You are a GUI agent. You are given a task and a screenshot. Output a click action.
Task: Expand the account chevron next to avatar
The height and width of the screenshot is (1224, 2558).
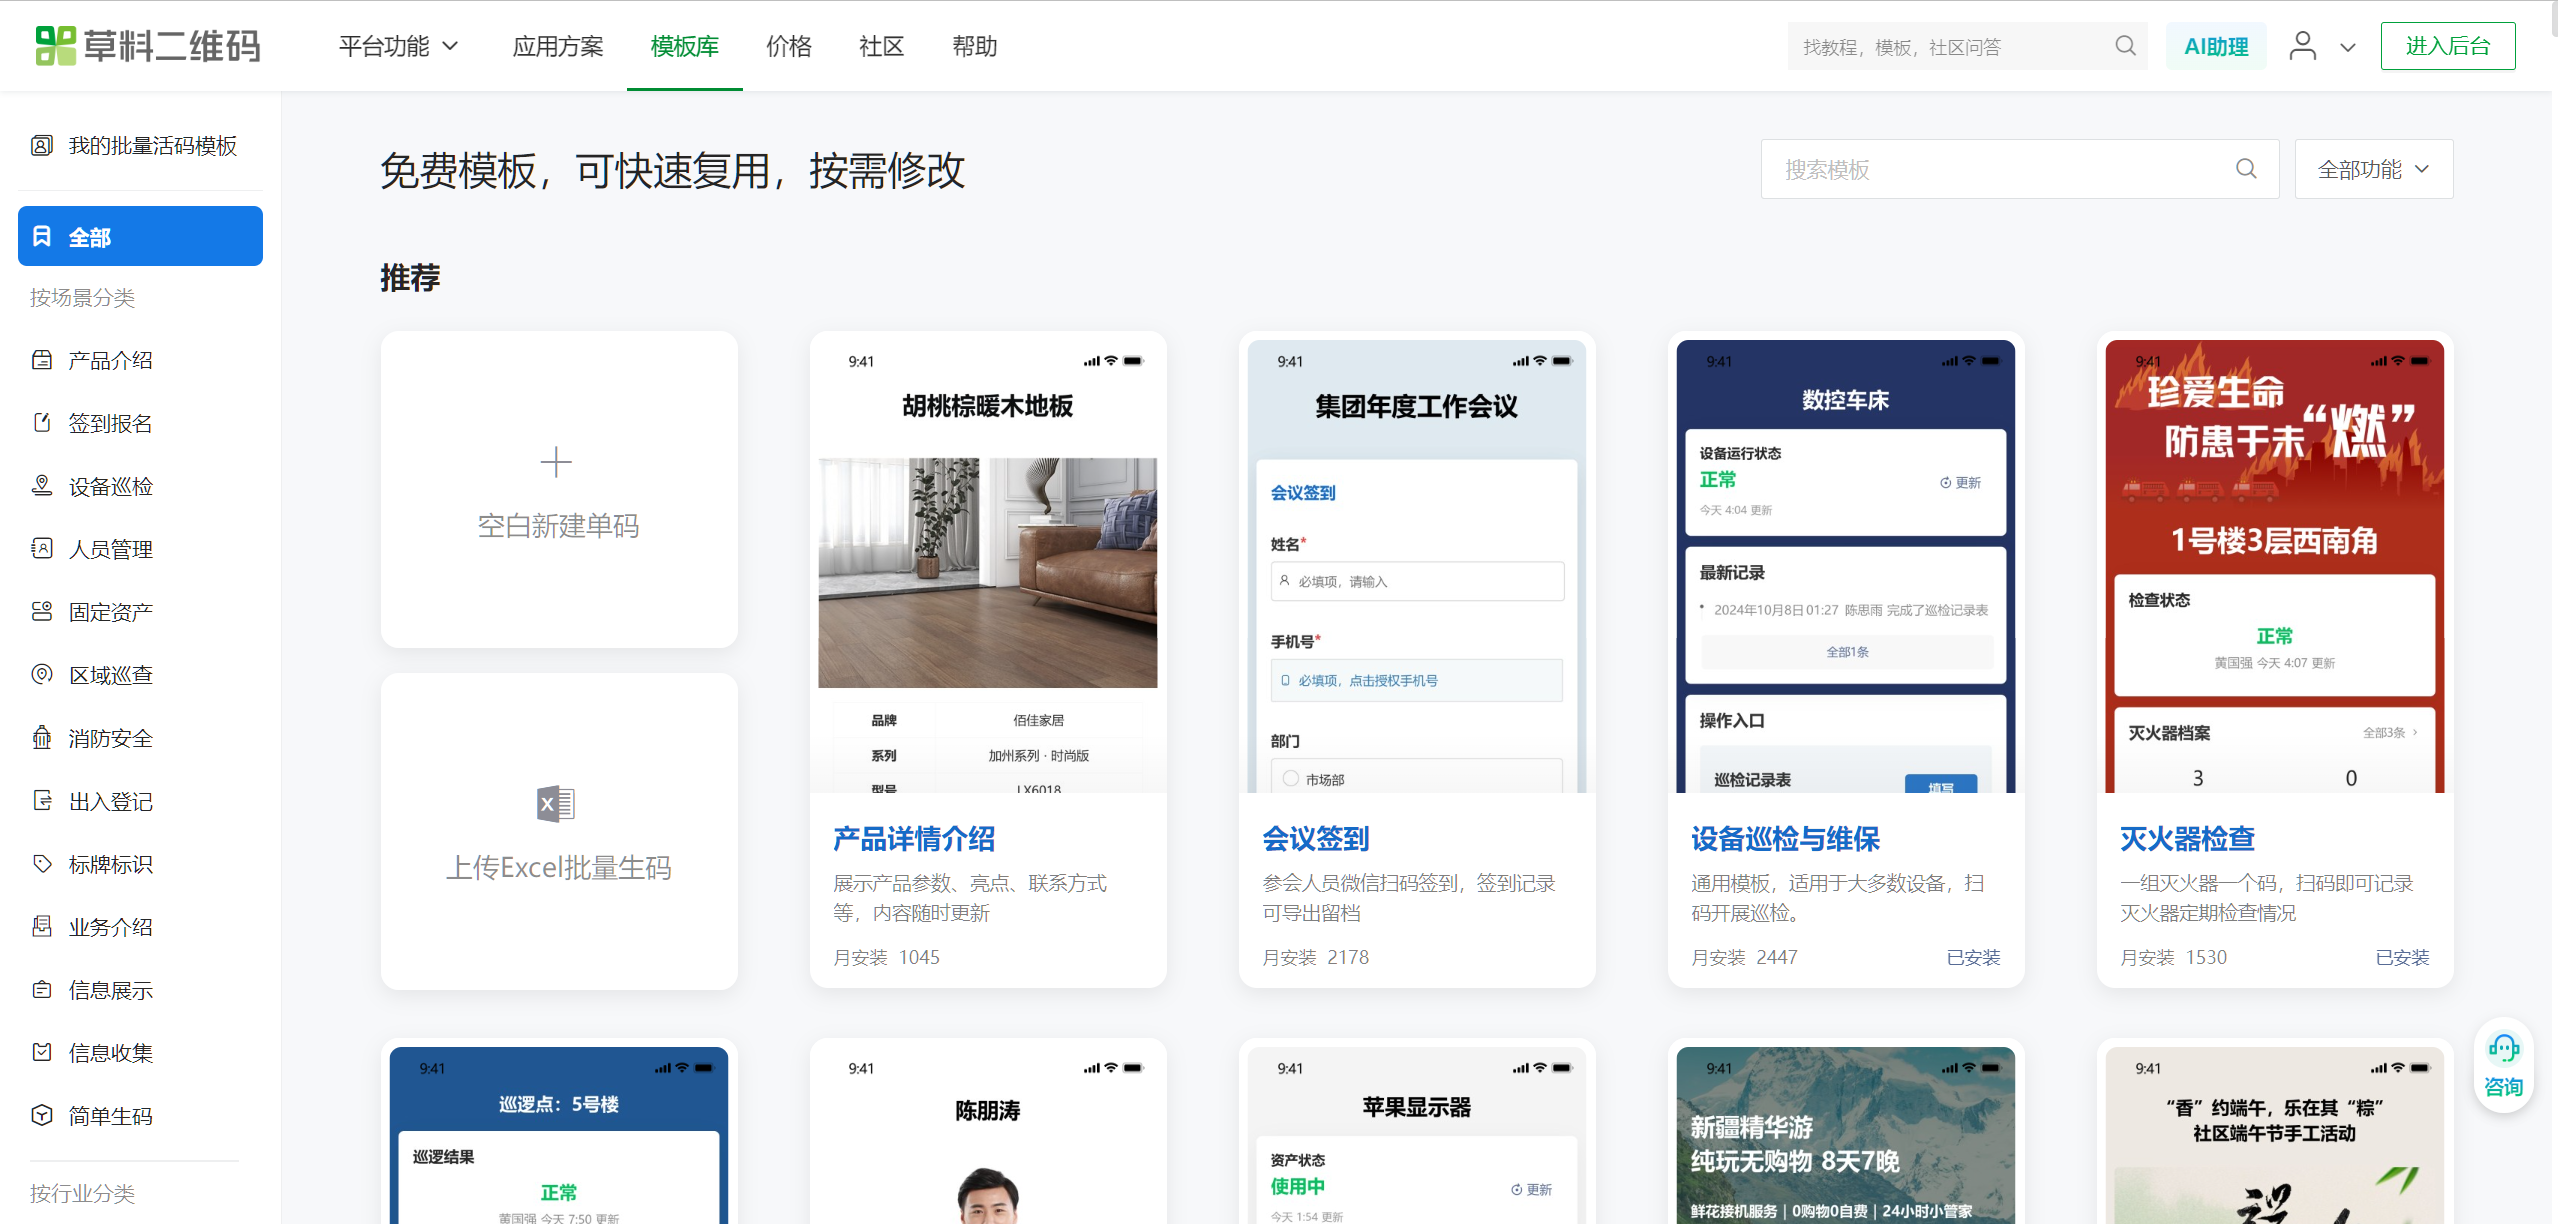pyautogui.click(x=2348, y=47)
